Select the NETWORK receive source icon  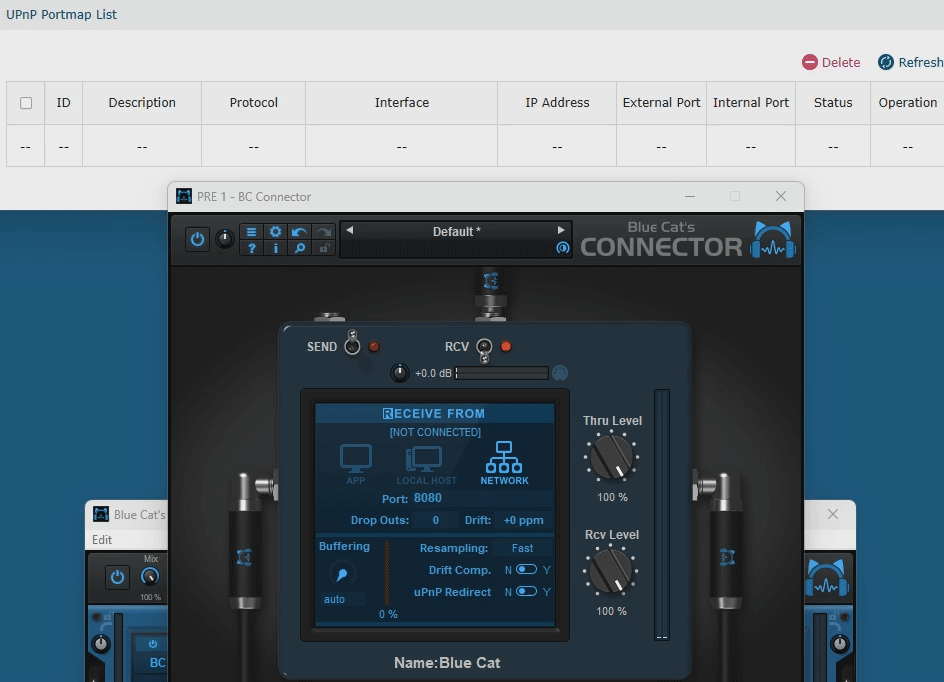coord(503,460)
